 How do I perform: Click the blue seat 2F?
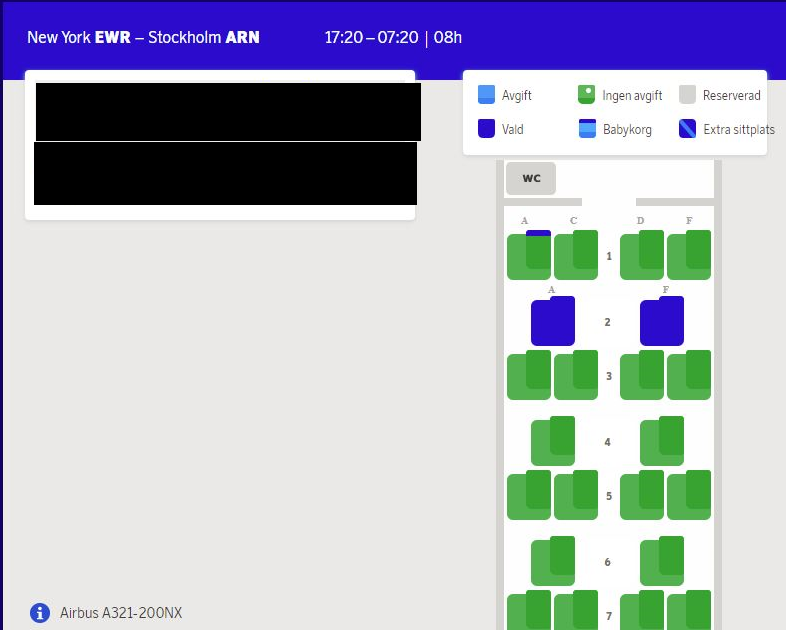[662, 322]
